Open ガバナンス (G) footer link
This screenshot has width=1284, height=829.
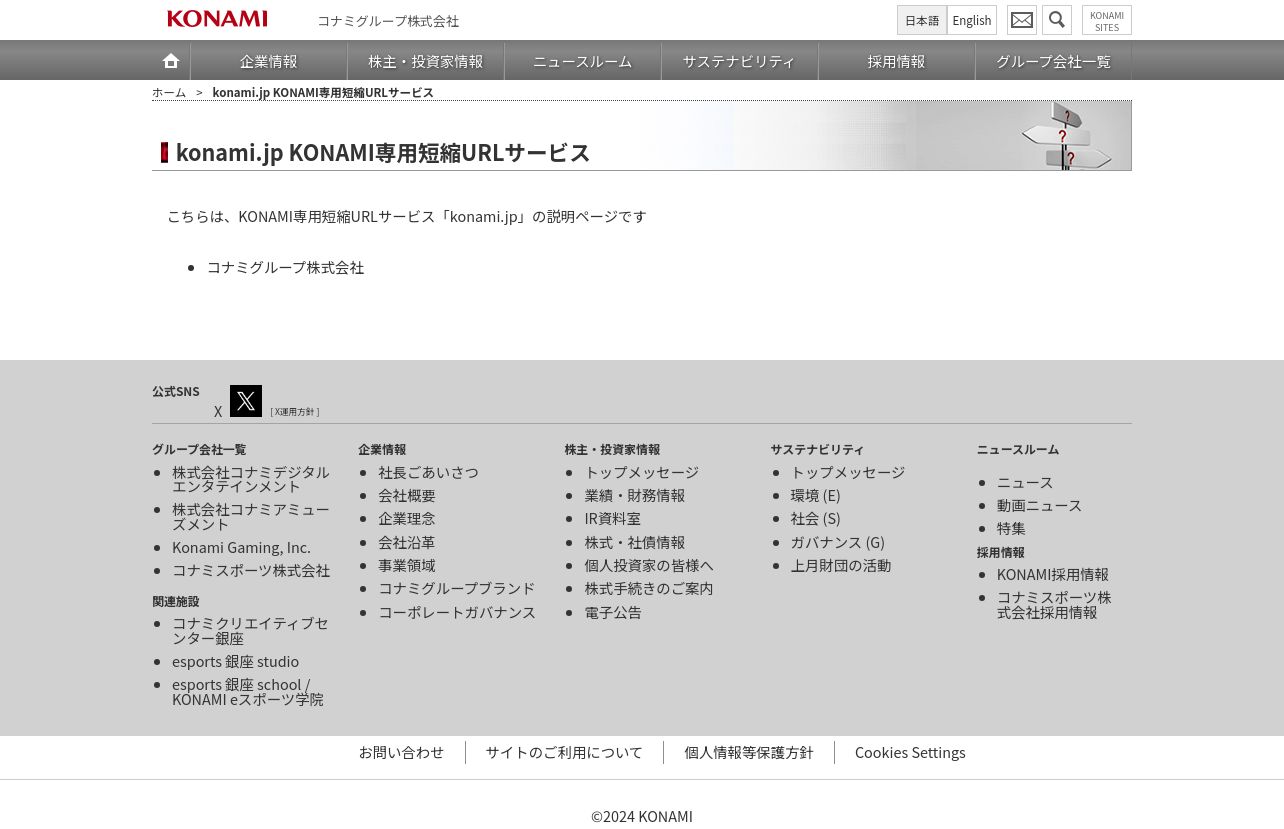tap(838, 542)
